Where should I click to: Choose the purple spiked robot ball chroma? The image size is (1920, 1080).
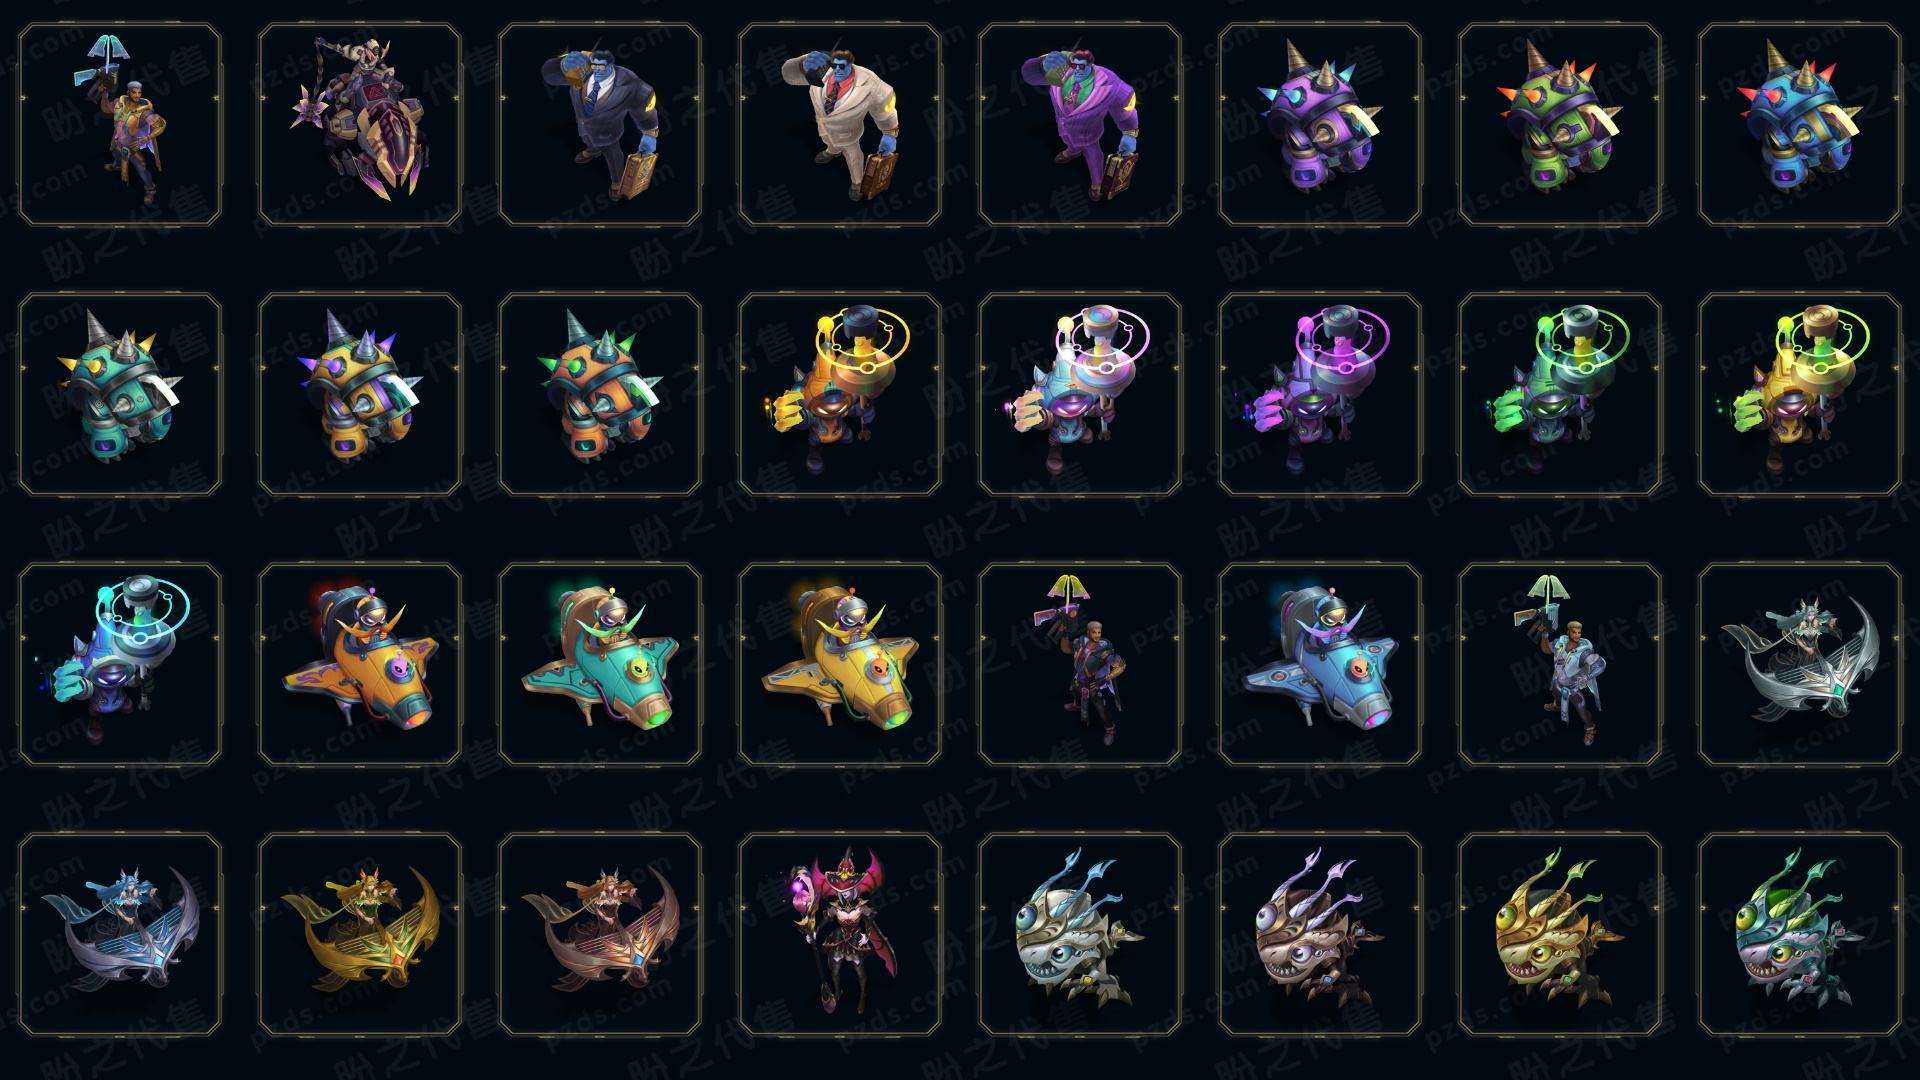(x=1319, y=125)
